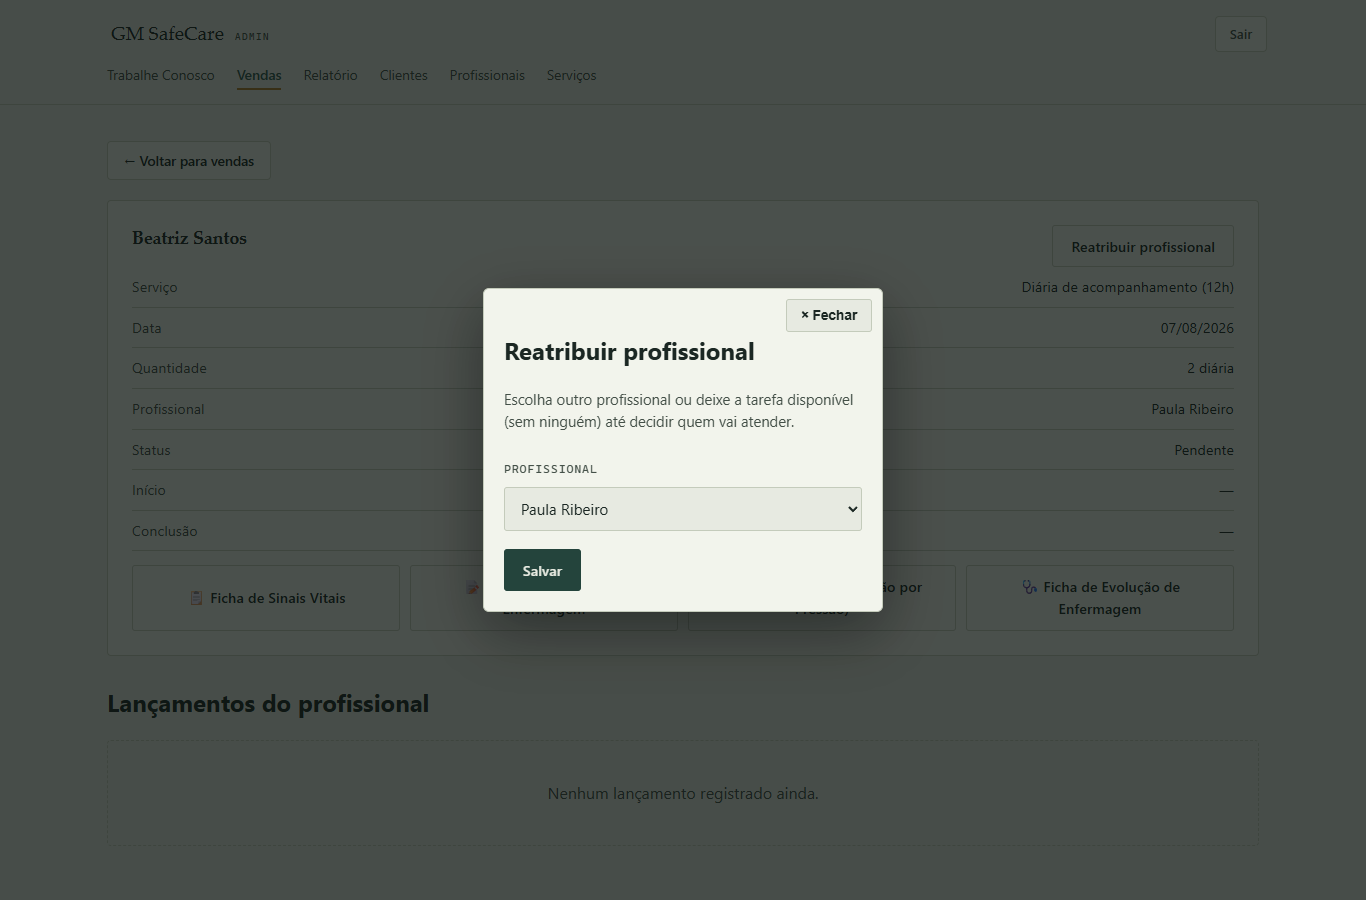This screenshot has width=1366, height=900.
Task: Click the Reatribuir profissional button on the card
Action: [x=1143, y=247]
